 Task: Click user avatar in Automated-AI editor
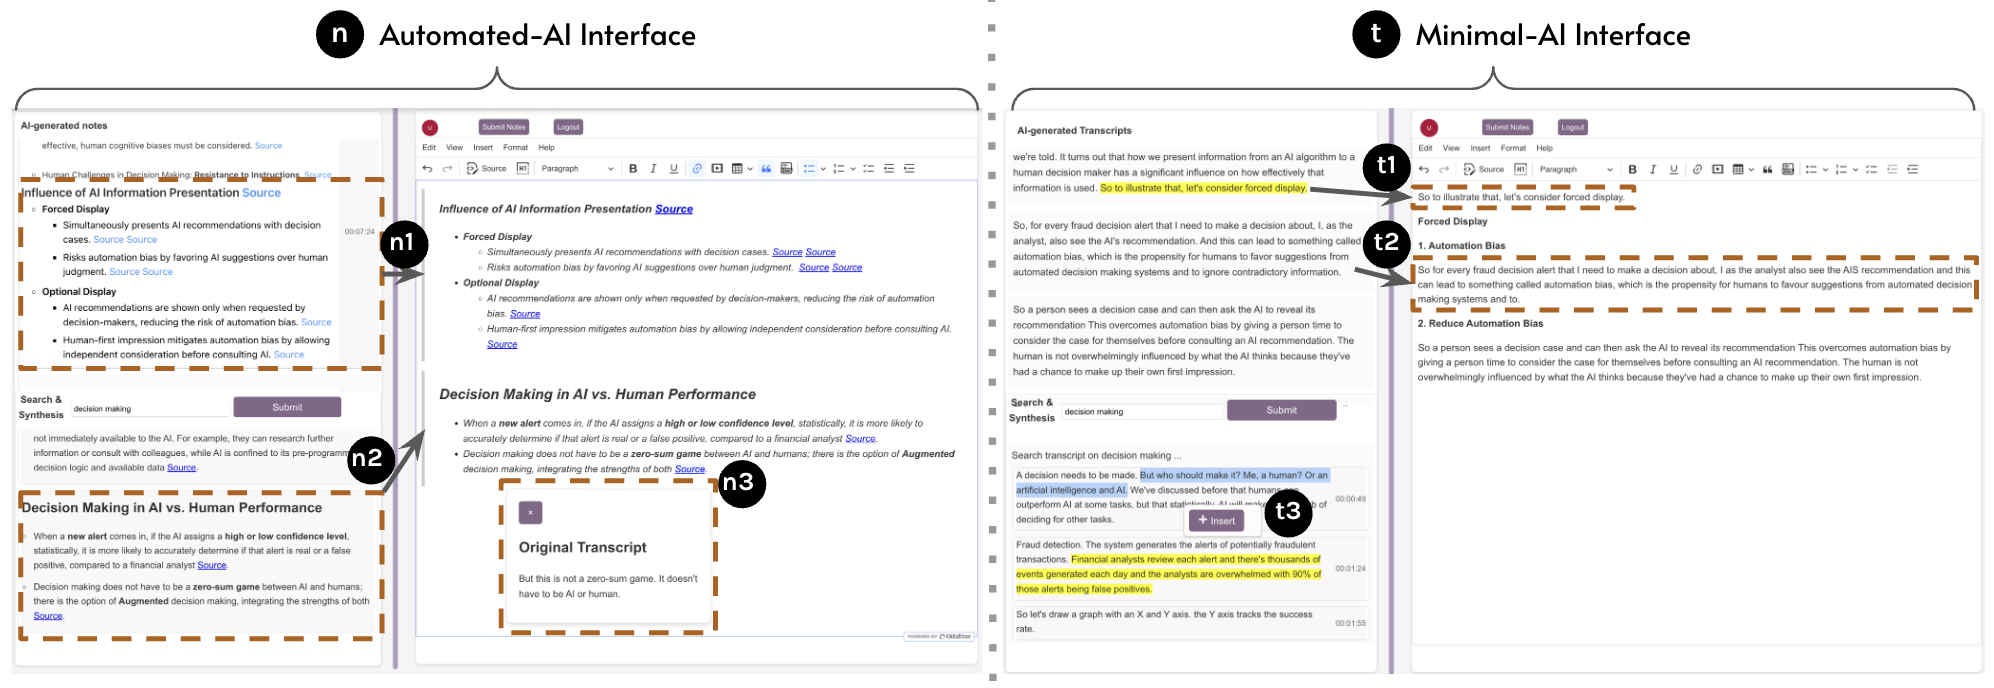(x=430, y=127)
